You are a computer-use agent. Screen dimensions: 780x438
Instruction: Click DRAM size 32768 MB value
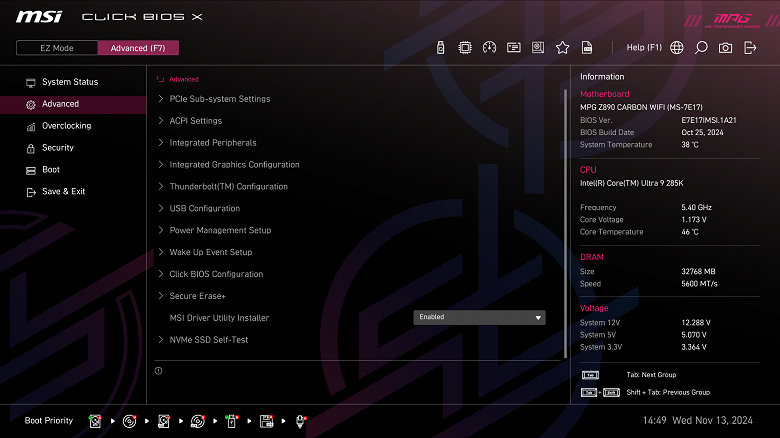coord(698,272)
